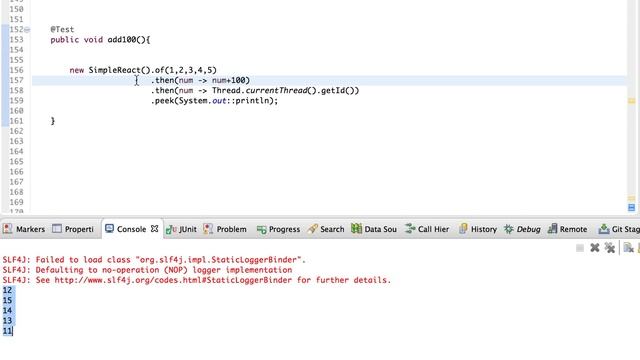Click the .of(1,2,3,4,5) call

[x=184, y=70]
